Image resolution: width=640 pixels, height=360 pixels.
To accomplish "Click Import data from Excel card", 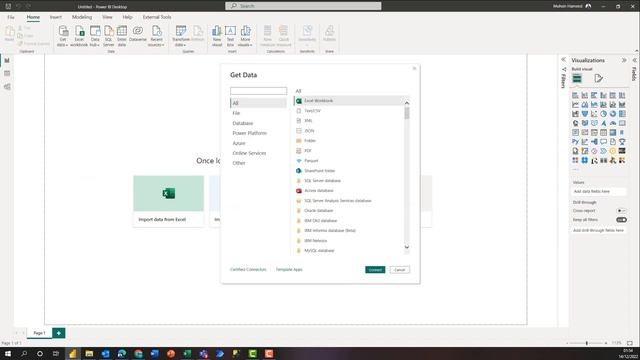I will tap(169, 201).
